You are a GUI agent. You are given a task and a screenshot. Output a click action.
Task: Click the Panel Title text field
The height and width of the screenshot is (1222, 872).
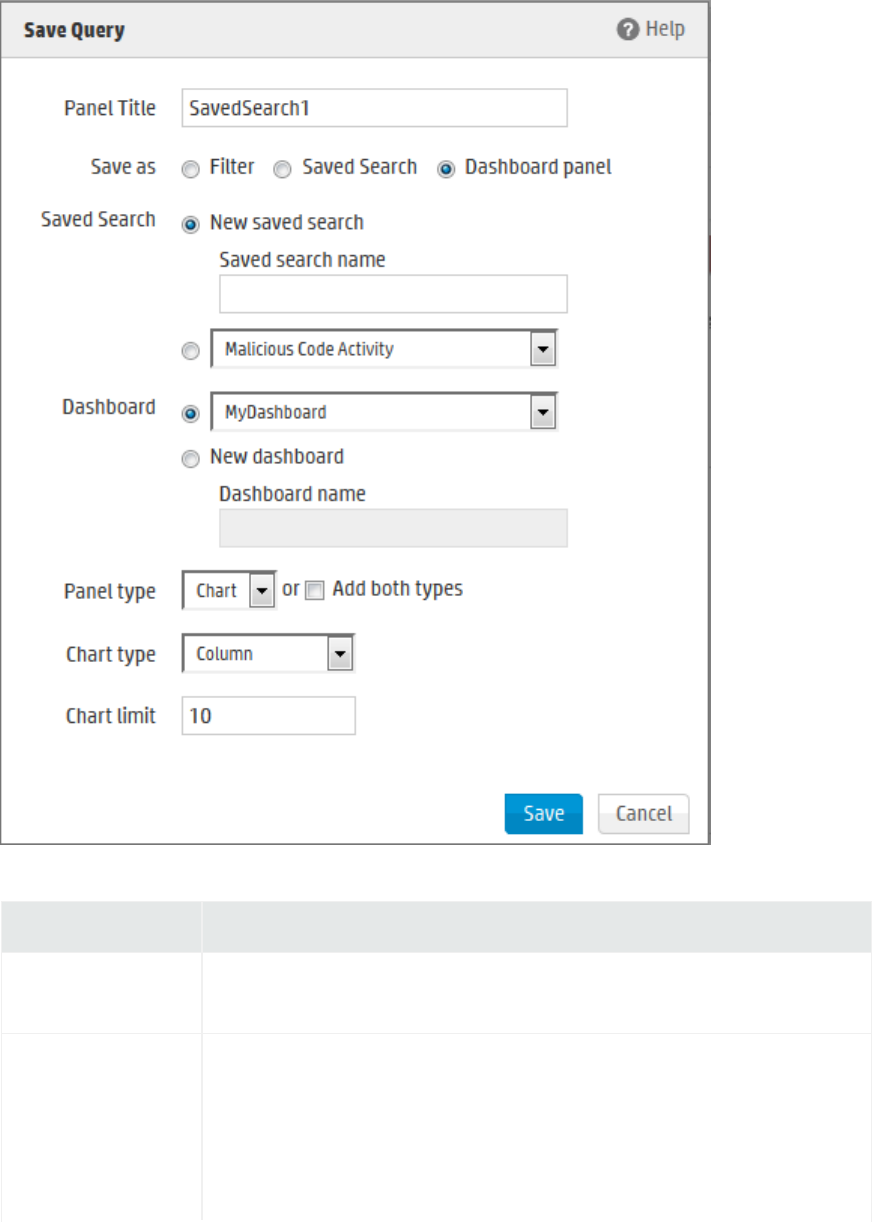[x=374, y=108]
